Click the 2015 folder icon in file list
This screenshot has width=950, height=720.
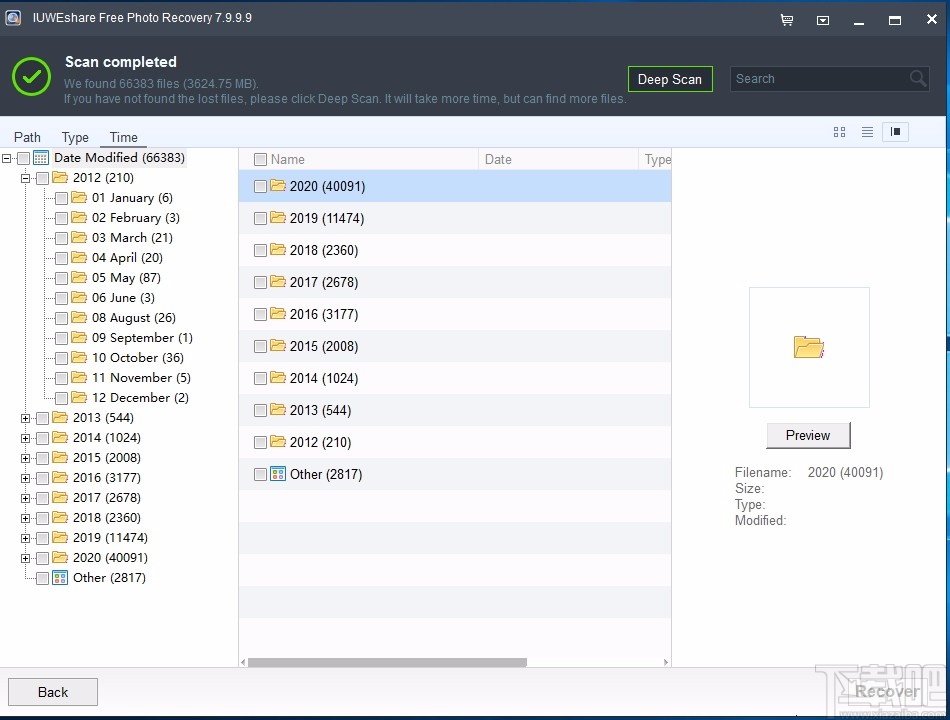pos(278,345)
